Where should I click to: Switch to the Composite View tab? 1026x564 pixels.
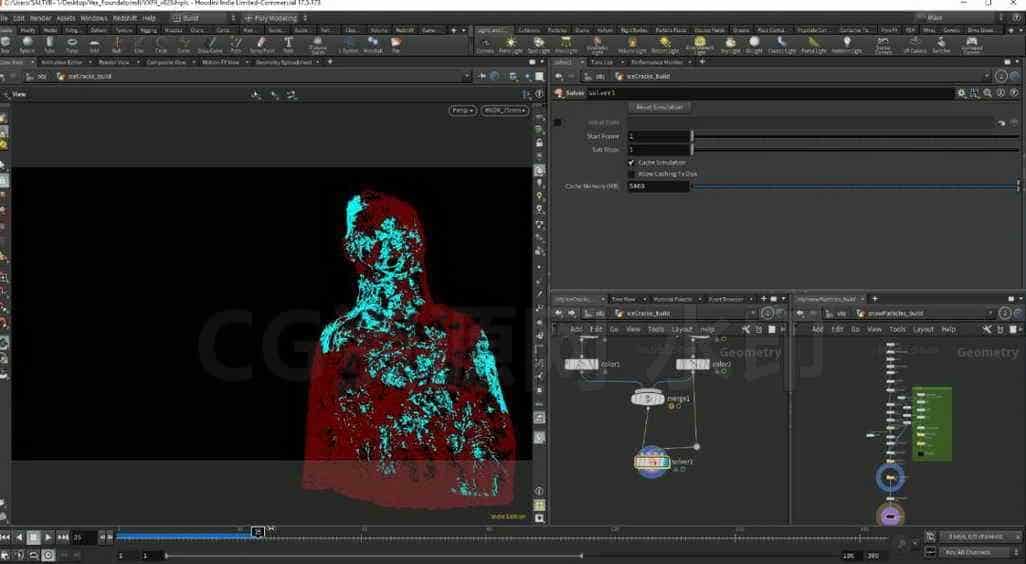point(166,62)
